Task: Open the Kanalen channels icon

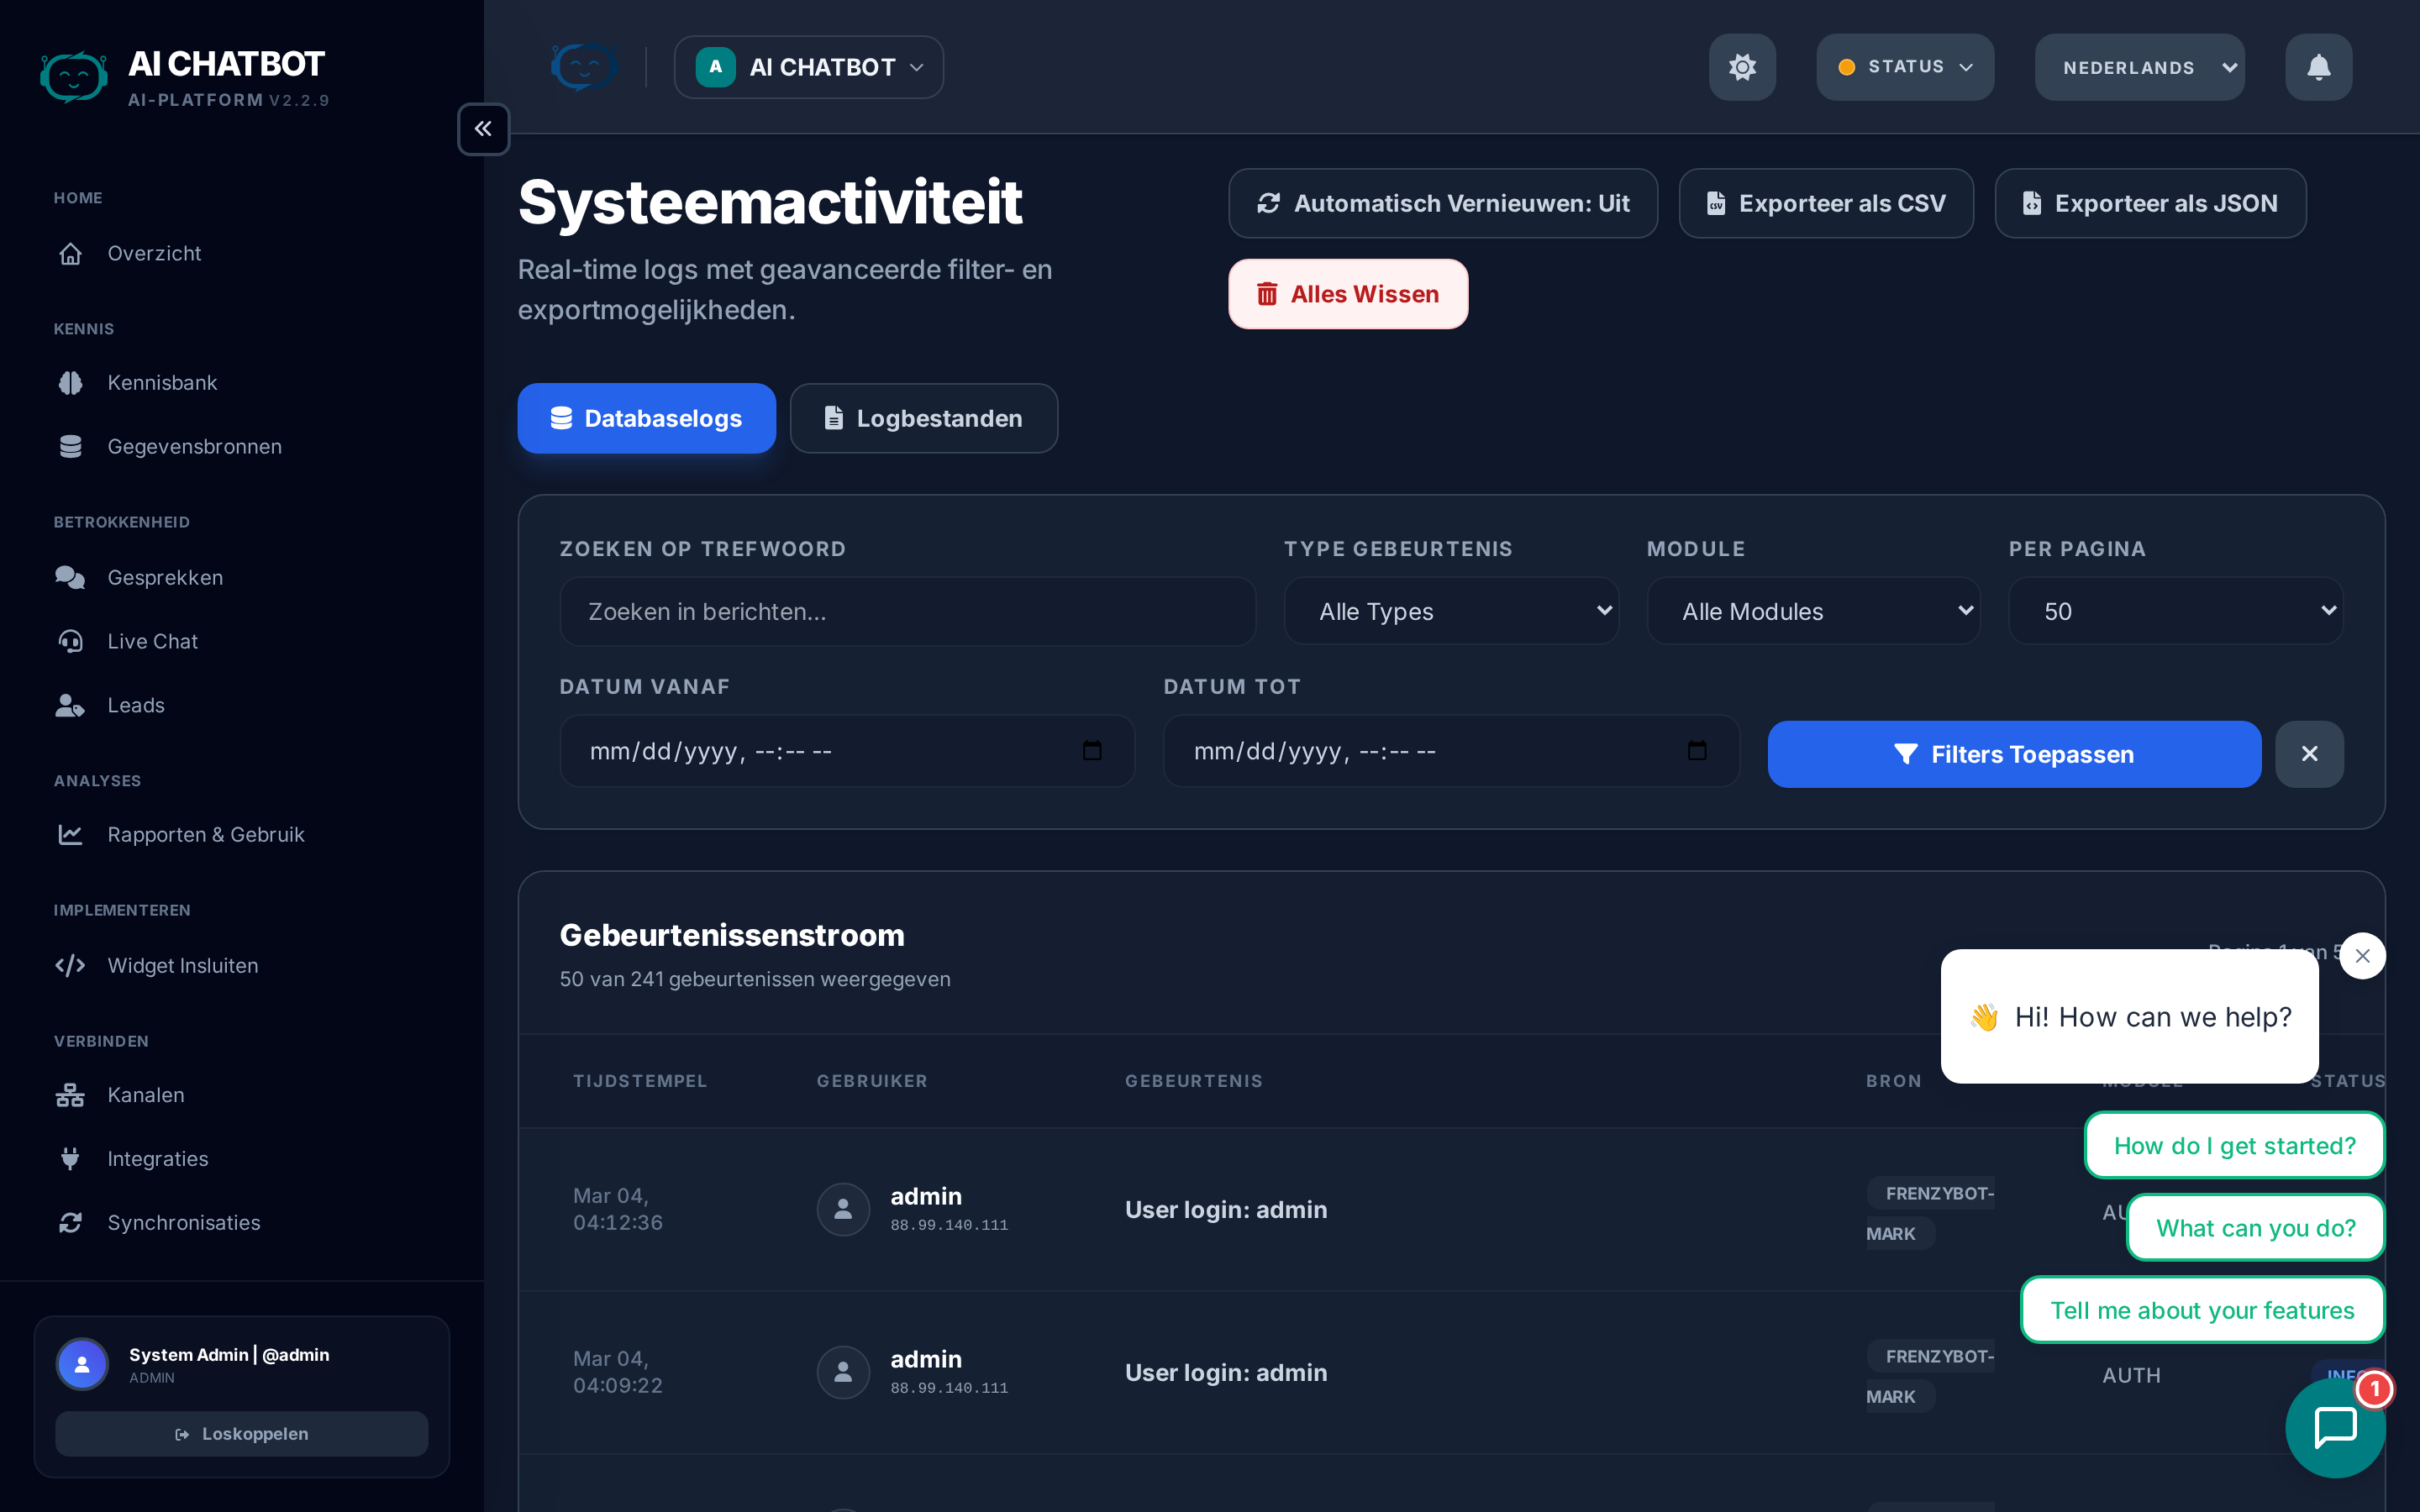Action: click(x=69, y=1094)
